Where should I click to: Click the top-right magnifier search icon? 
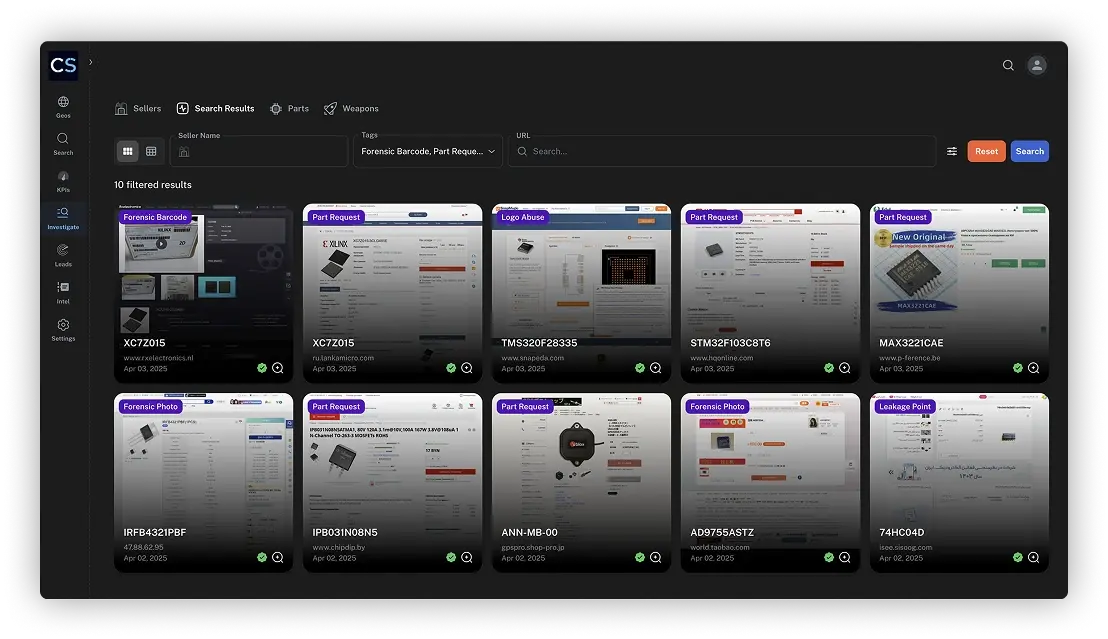coord(1008,65)
